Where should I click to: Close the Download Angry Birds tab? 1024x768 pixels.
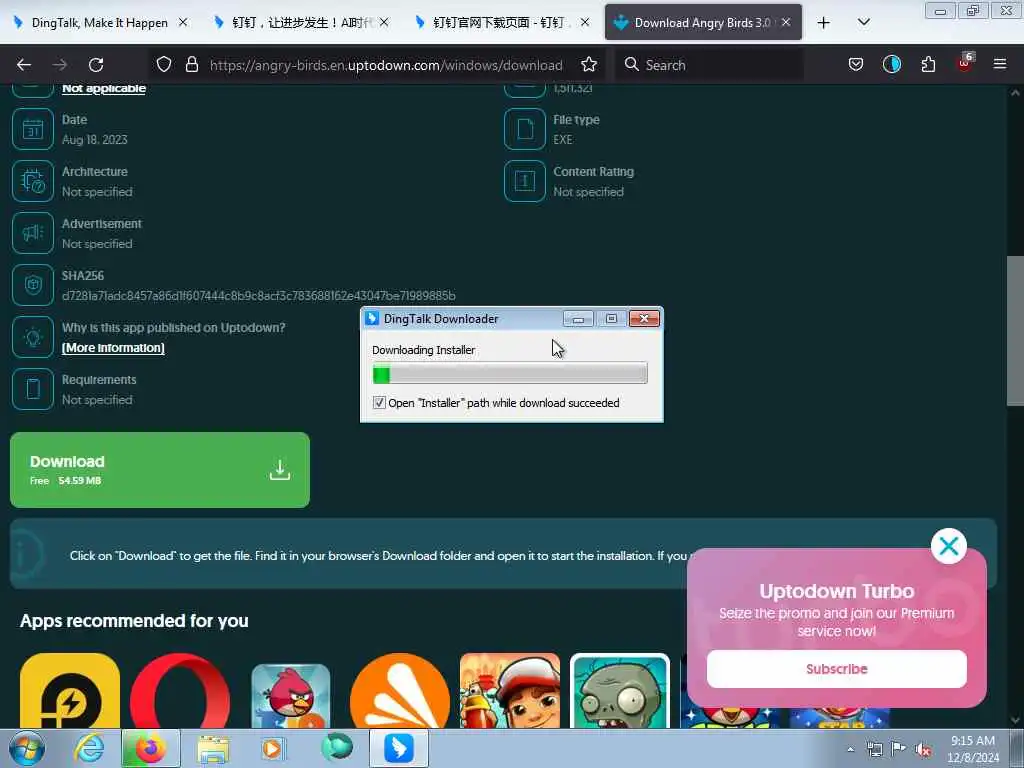pyautogui.click(x=786, y=22)
